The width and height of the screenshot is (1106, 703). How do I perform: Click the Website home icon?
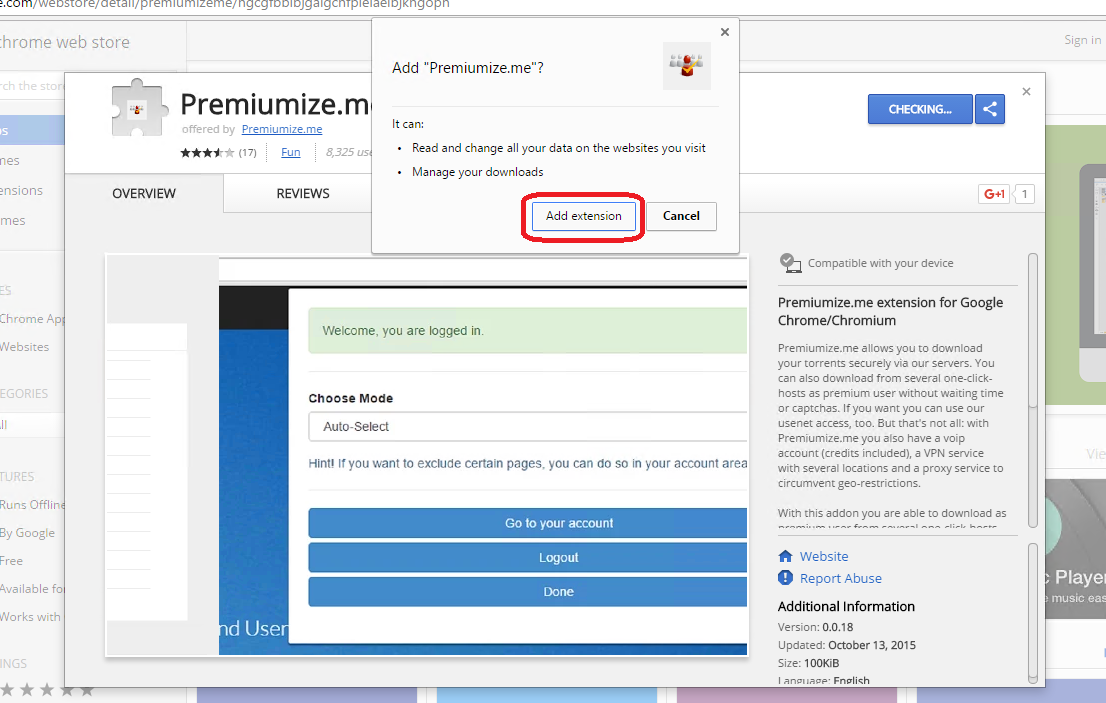click(785, 556)
